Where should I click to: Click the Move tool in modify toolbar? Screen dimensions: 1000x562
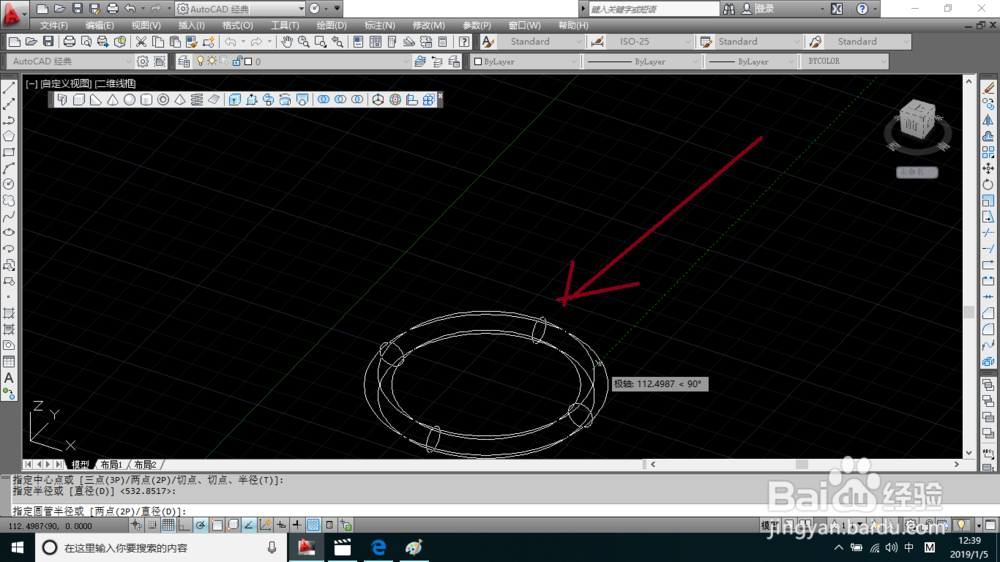point(988,168)
